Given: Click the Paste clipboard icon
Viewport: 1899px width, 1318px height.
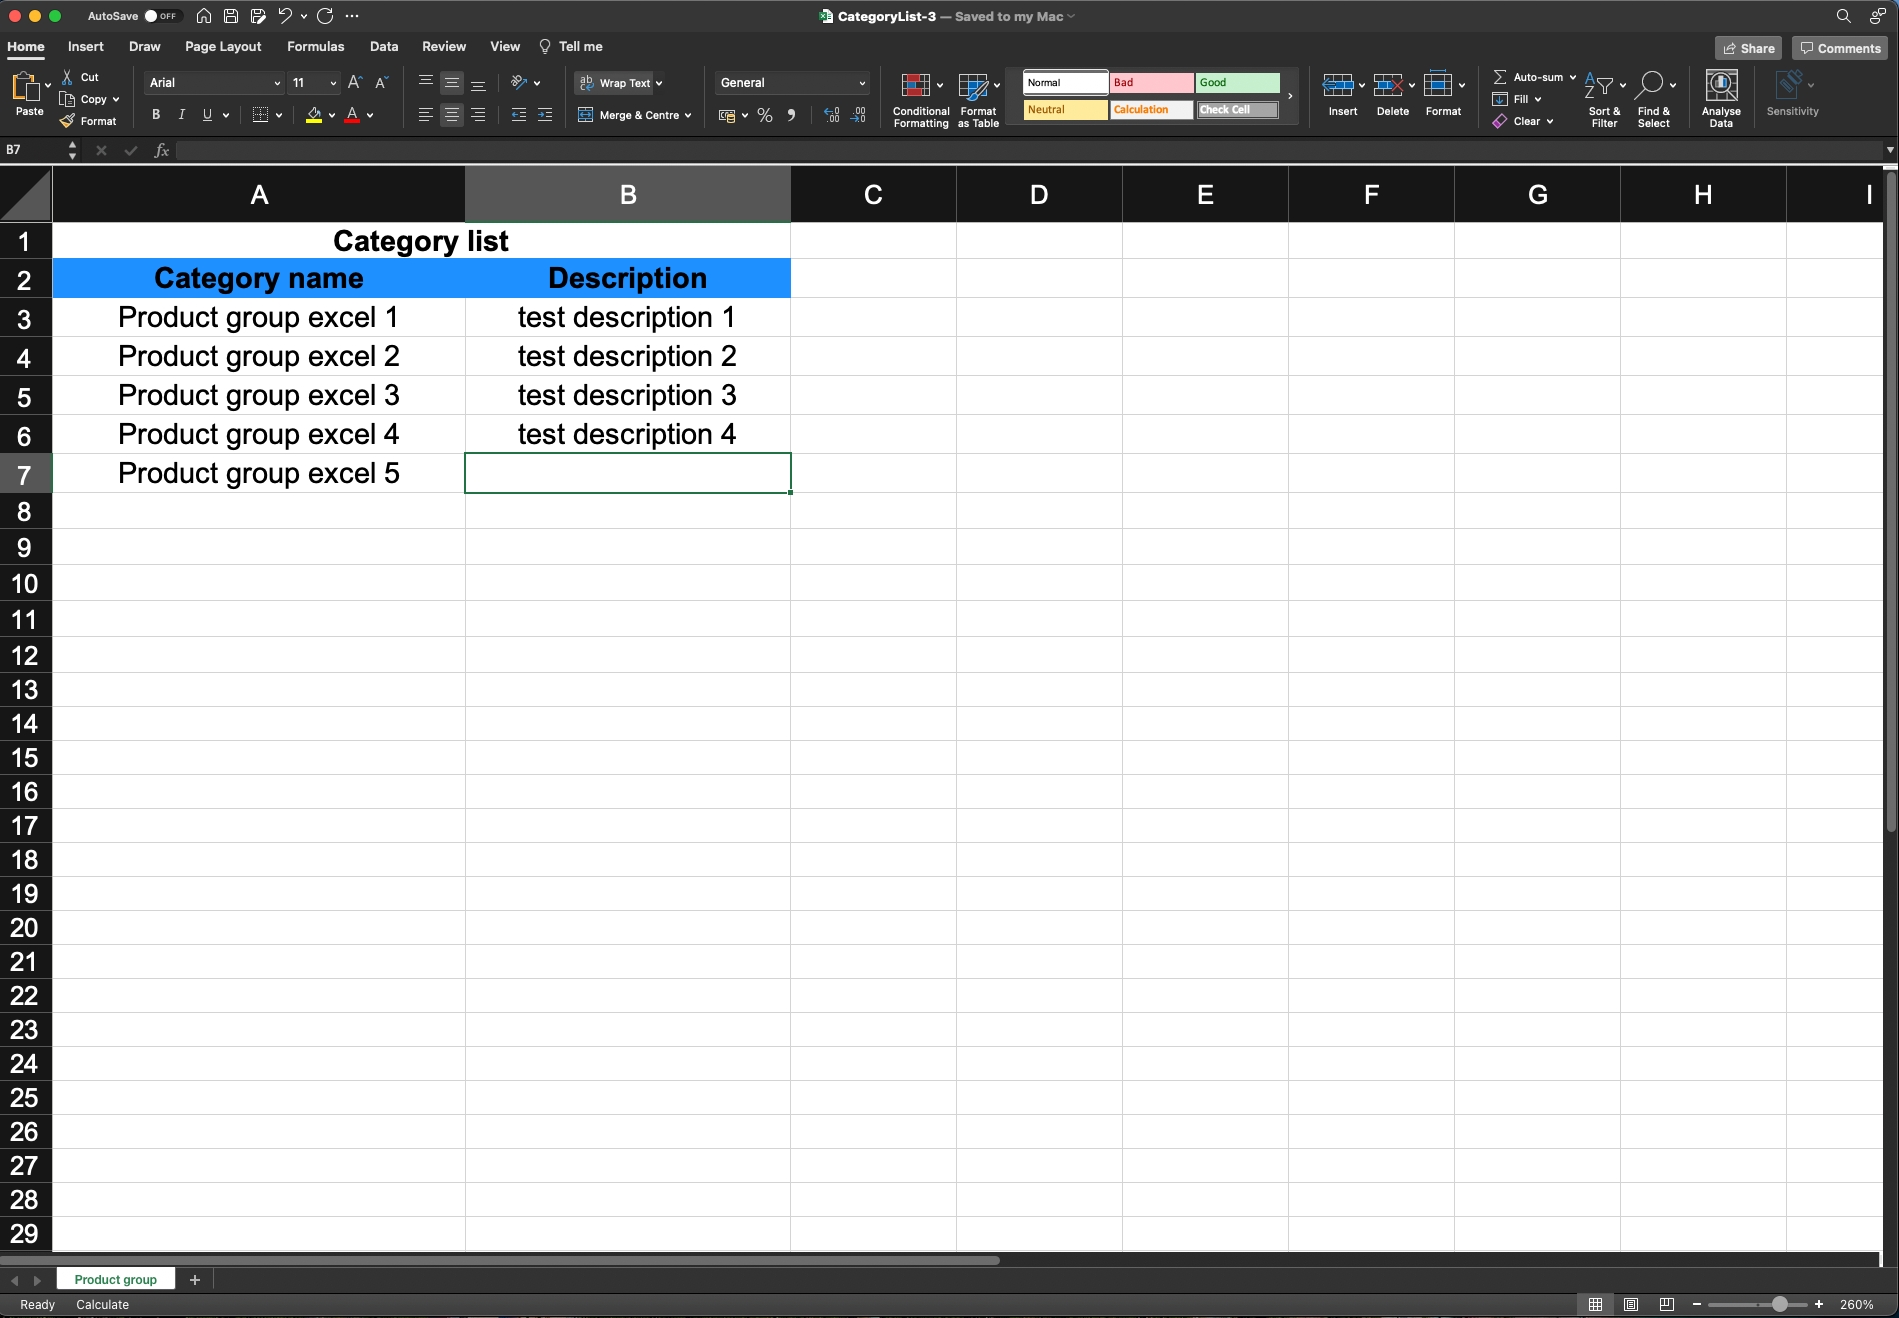Looking at the screenshot, I should coord(27,88).
